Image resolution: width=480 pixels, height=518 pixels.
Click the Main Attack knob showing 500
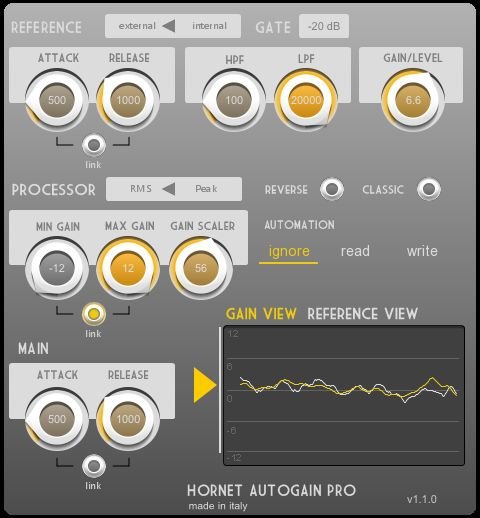tap(57, 419)
